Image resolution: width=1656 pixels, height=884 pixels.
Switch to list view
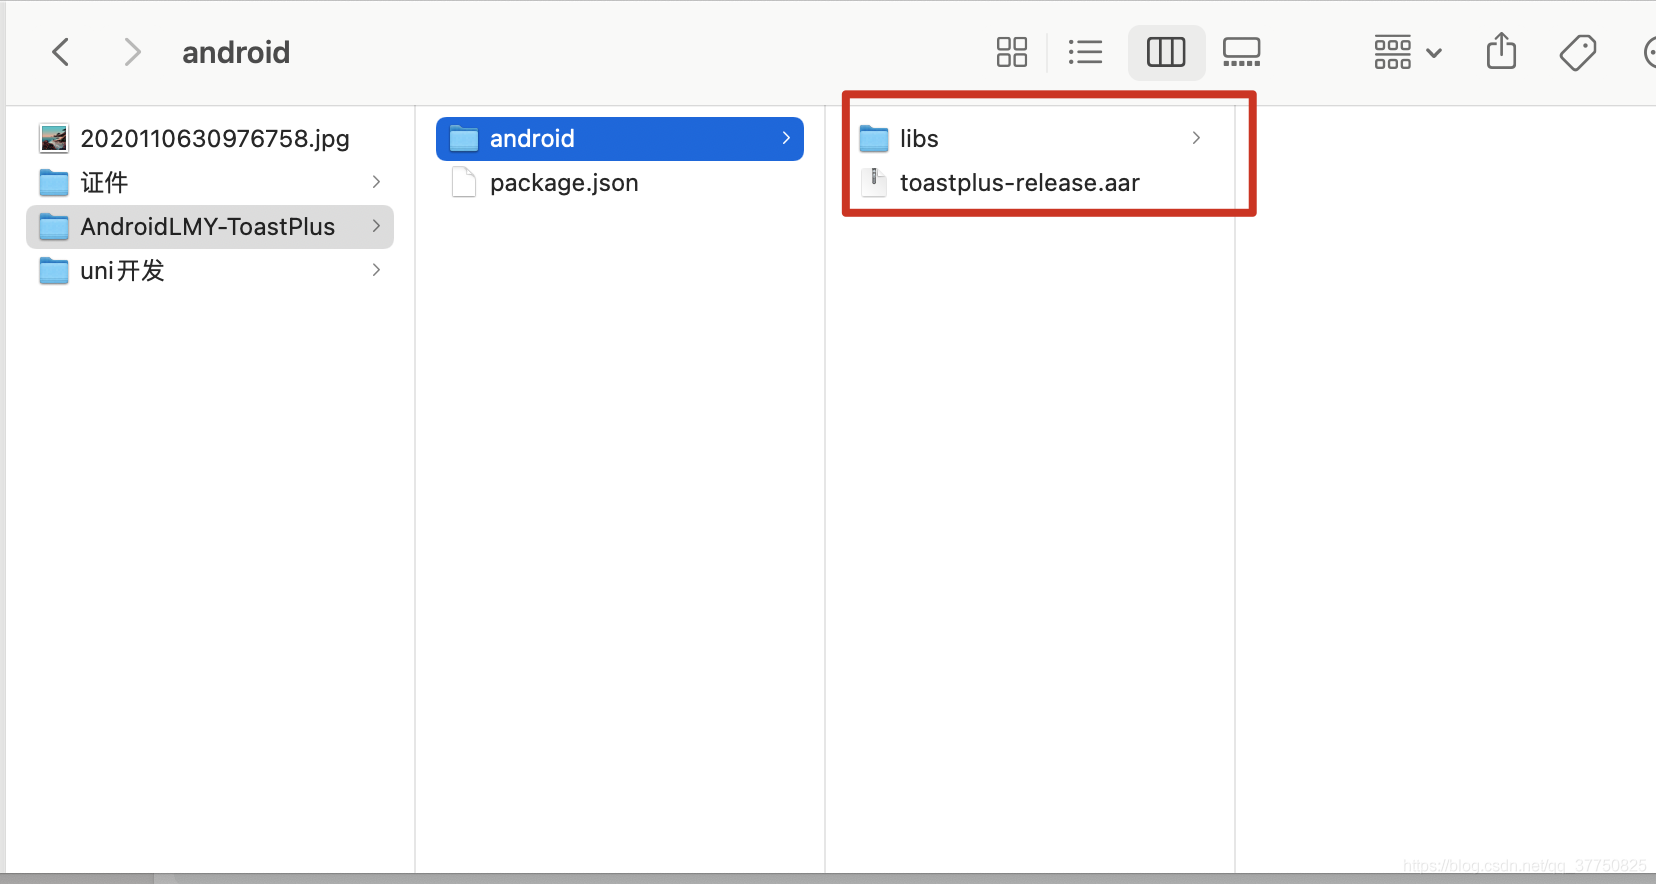[1085, 52]
